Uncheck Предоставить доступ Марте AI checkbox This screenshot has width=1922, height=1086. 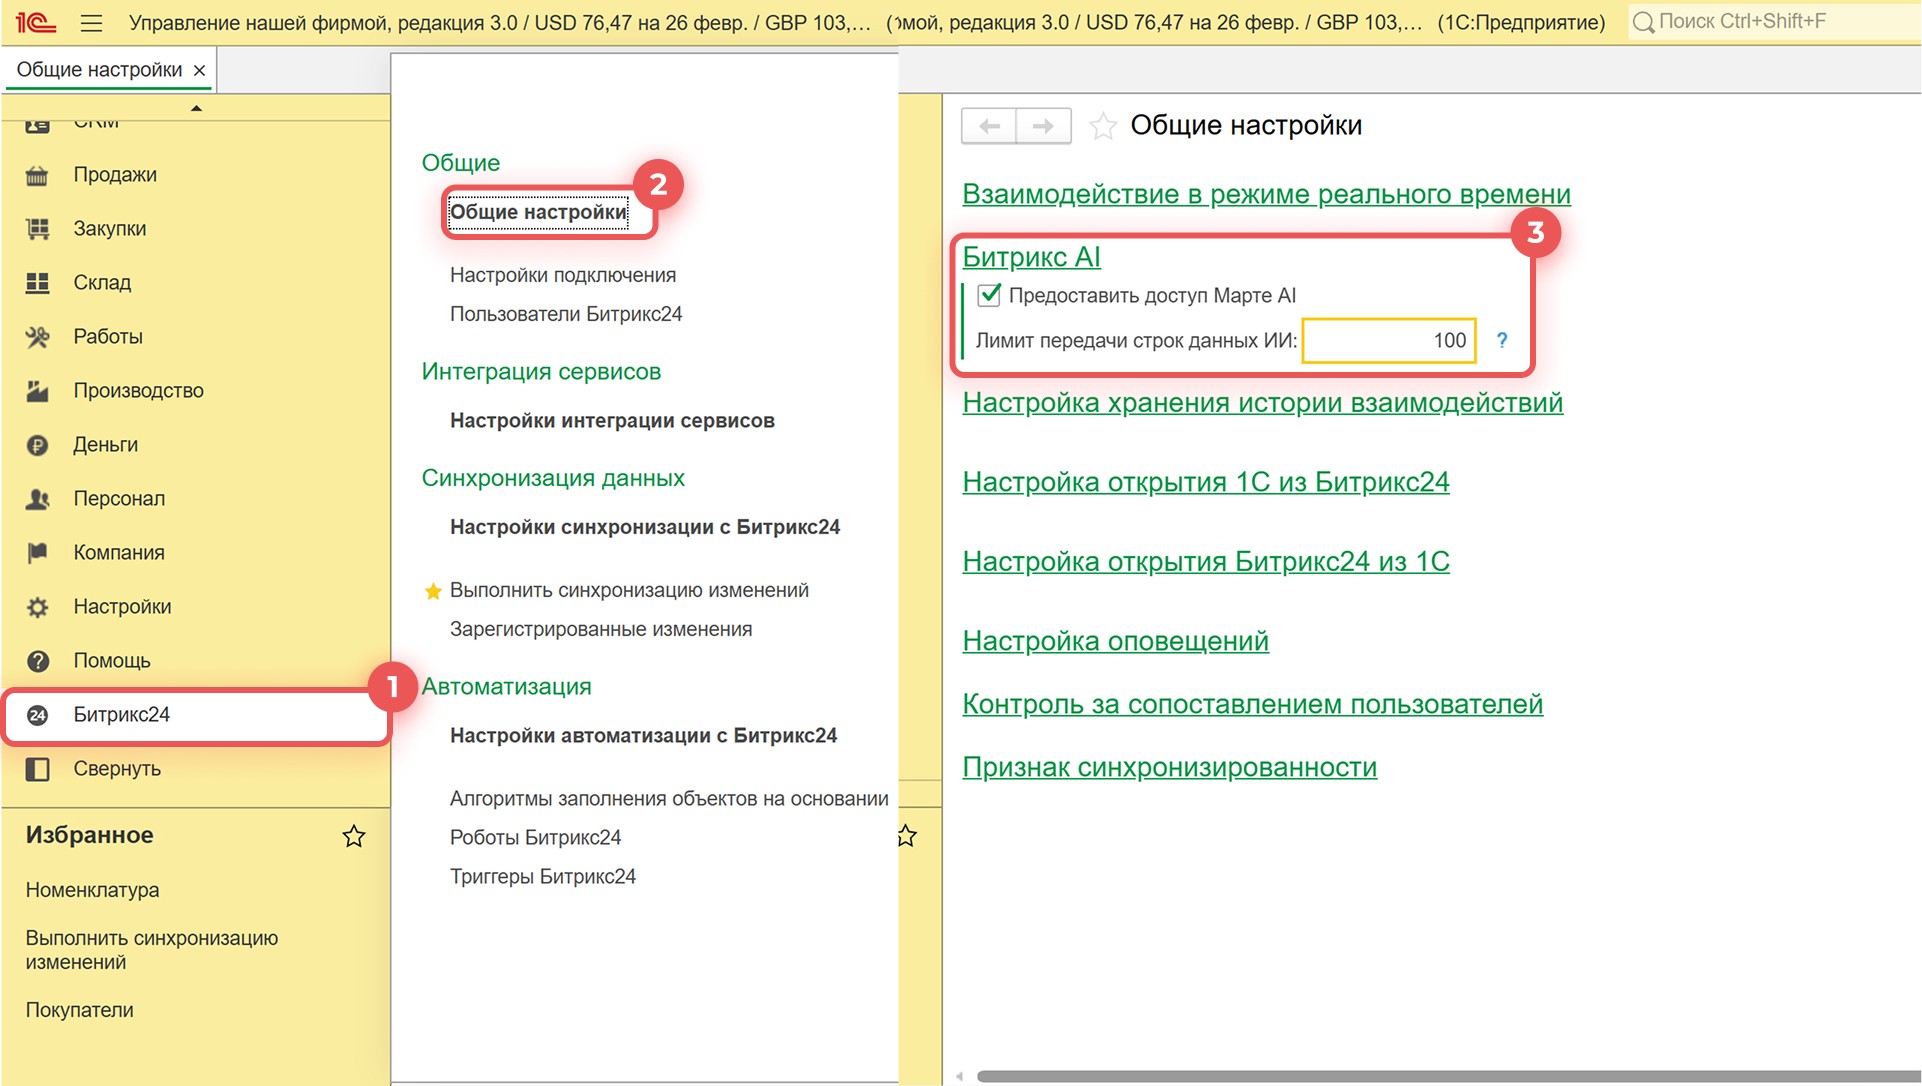(x=989, y=295)
